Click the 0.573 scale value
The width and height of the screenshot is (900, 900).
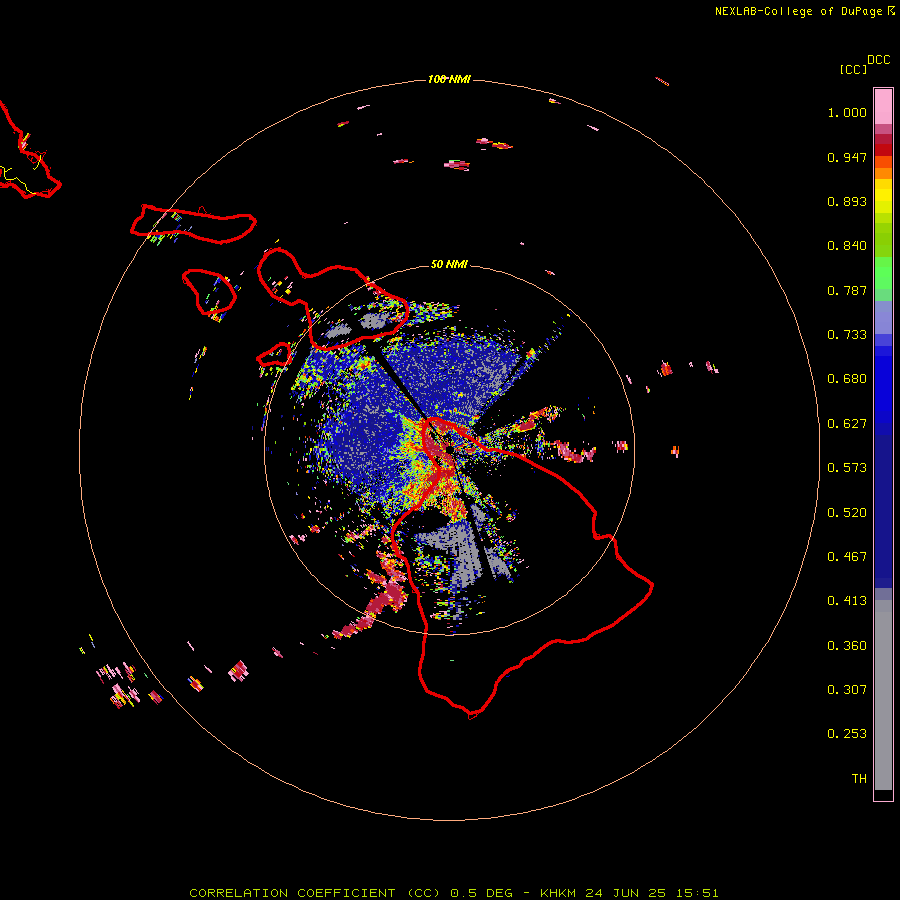[x=847, y=468]
